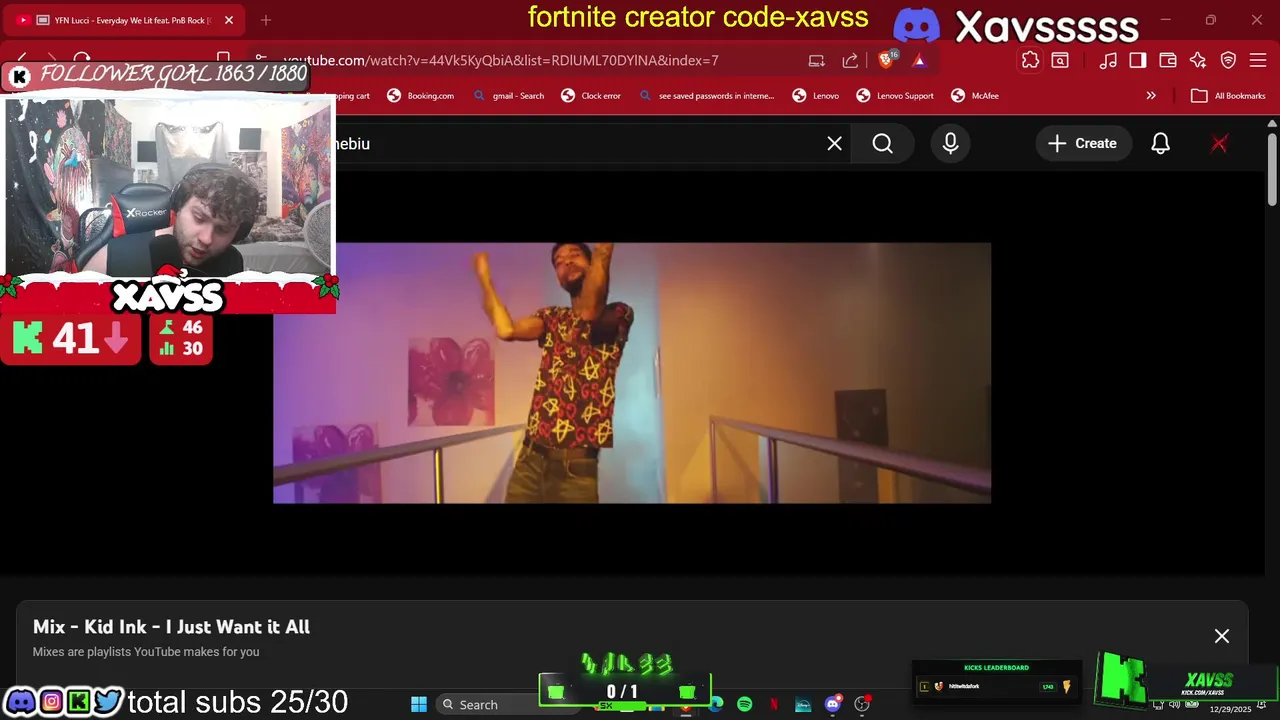Click the voice search microphone button

coord(950,144)
